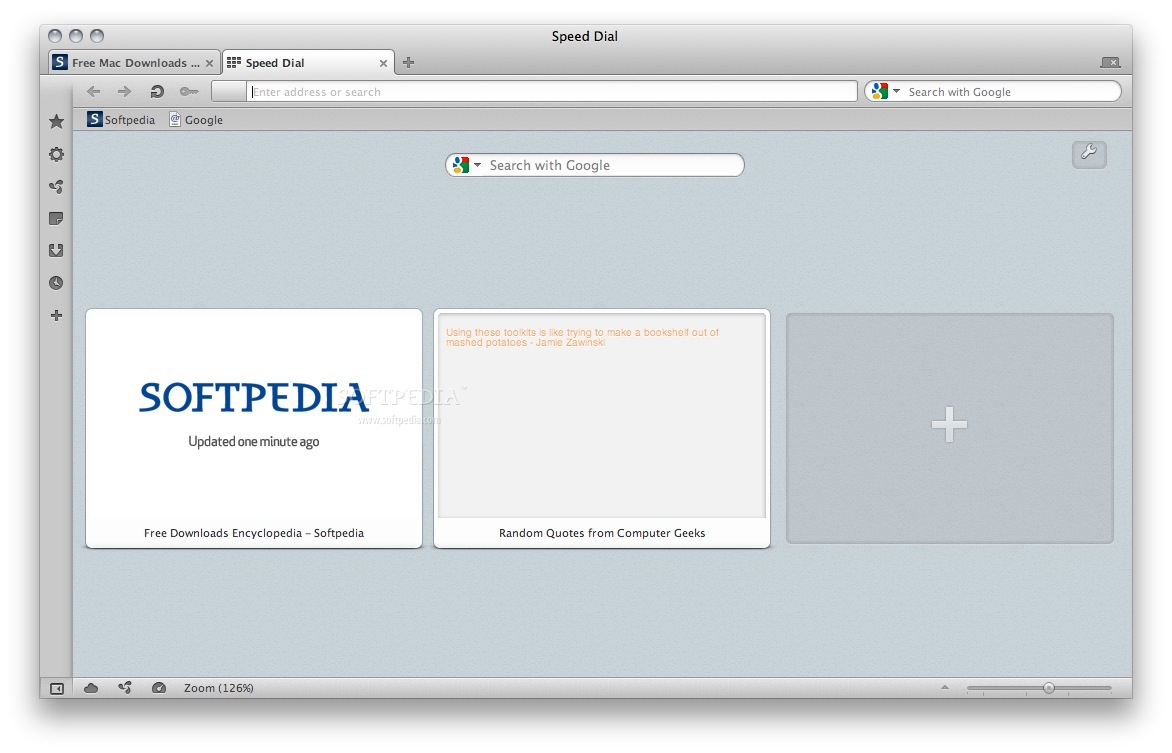Open a new tab with plus button
1172x753 pixels.
pos(408,63)
